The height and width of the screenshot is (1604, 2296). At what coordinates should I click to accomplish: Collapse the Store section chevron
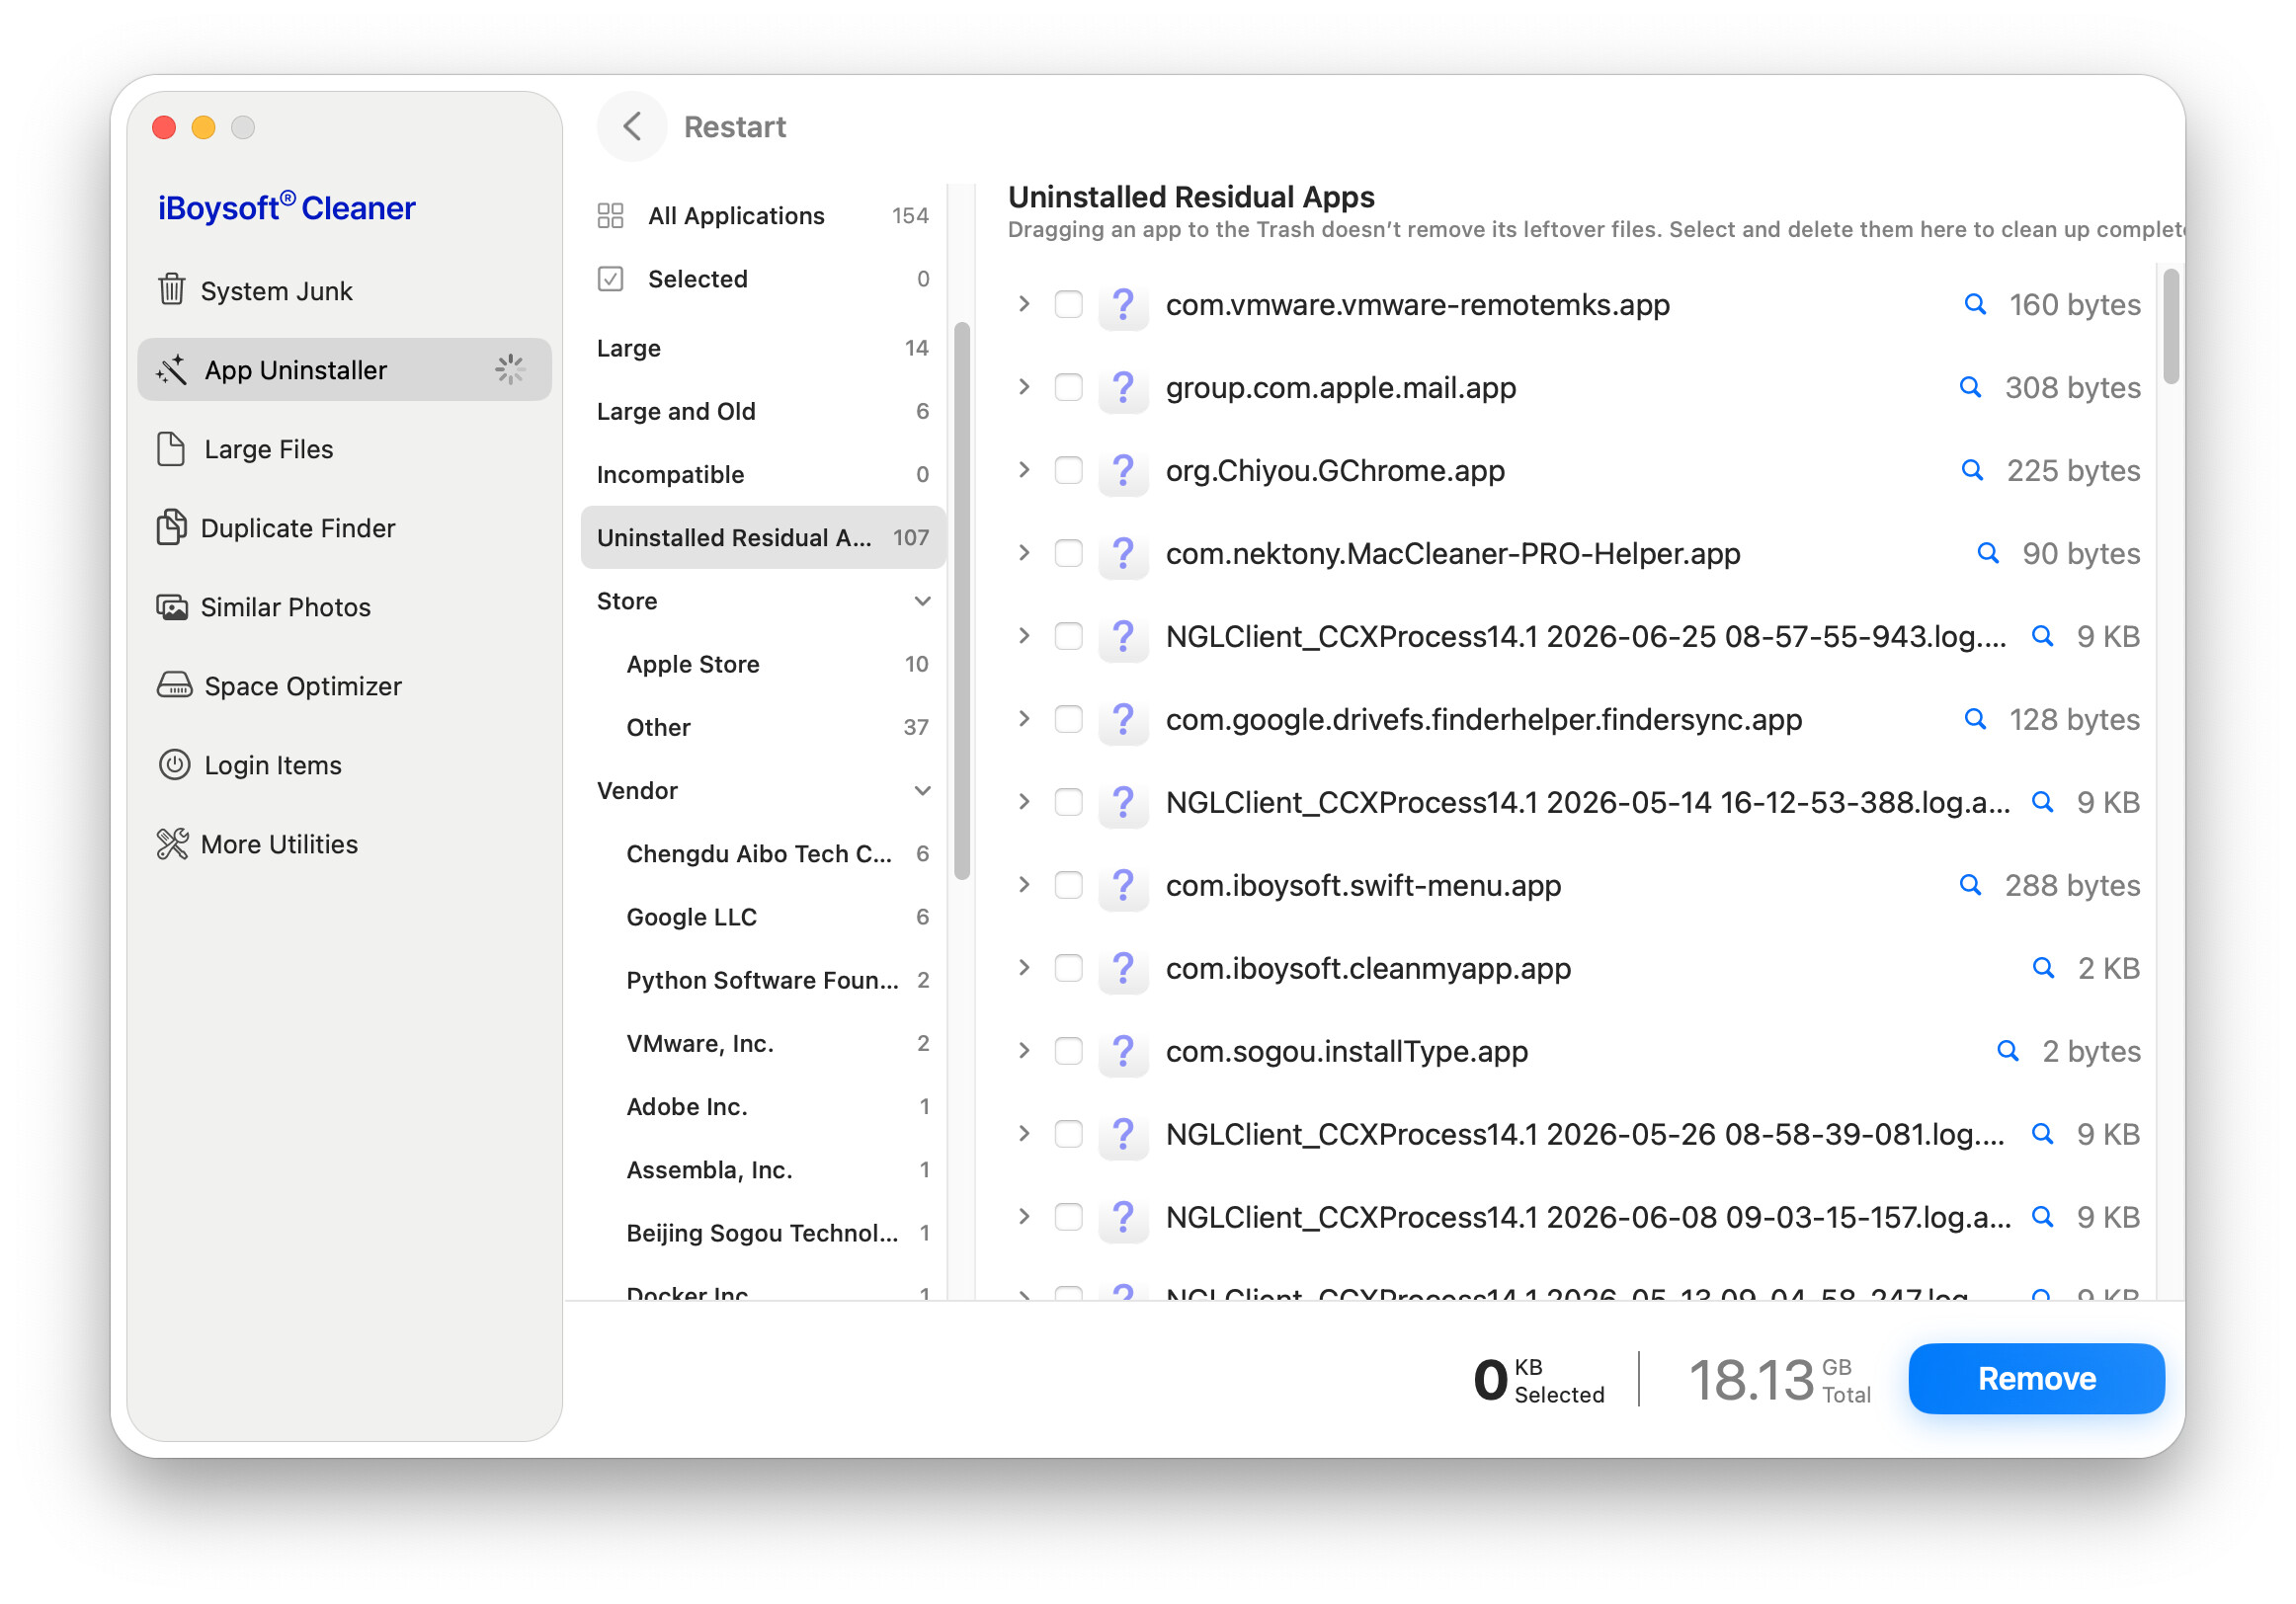pos(922,601)
